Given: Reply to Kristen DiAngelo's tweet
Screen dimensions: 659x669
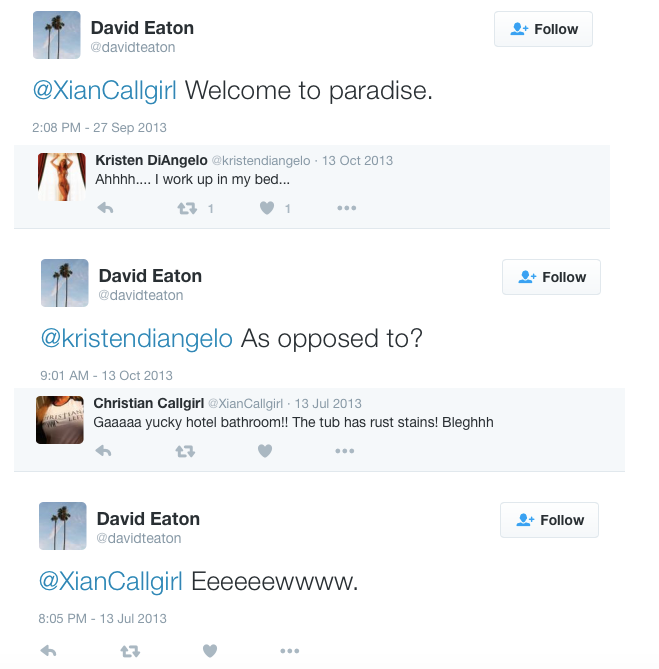Looking at the screenshot, I should [105, 208].
